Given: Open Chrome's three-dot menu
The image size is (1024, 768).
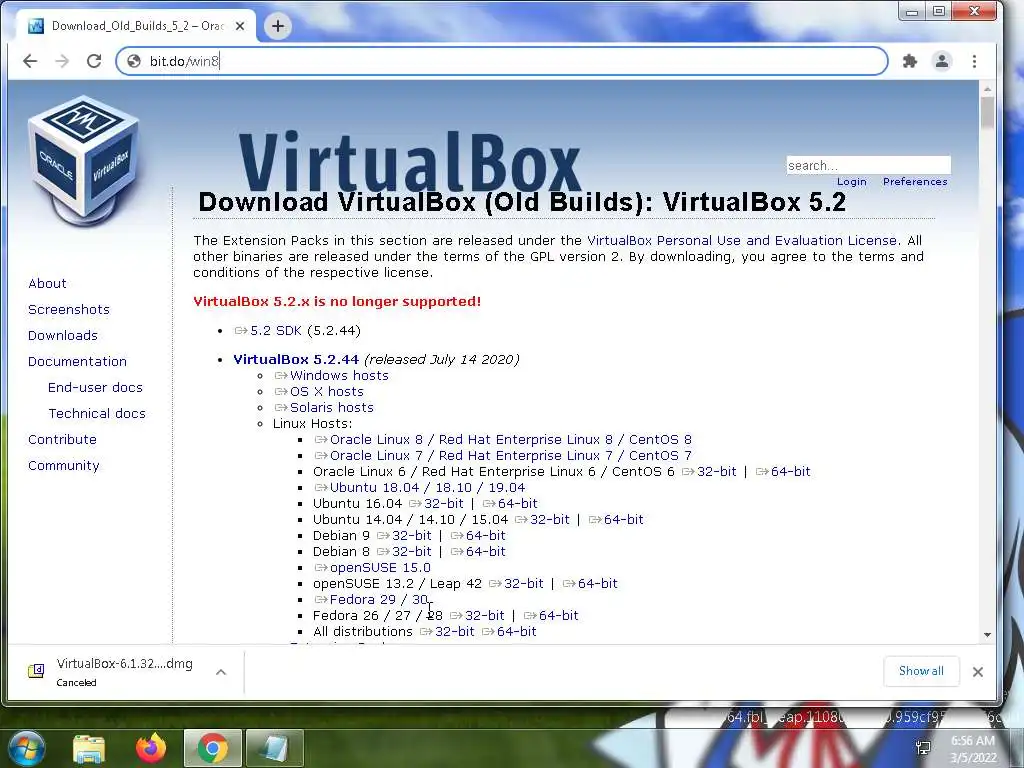Looking at the screenshot, I should pos(974,61).
